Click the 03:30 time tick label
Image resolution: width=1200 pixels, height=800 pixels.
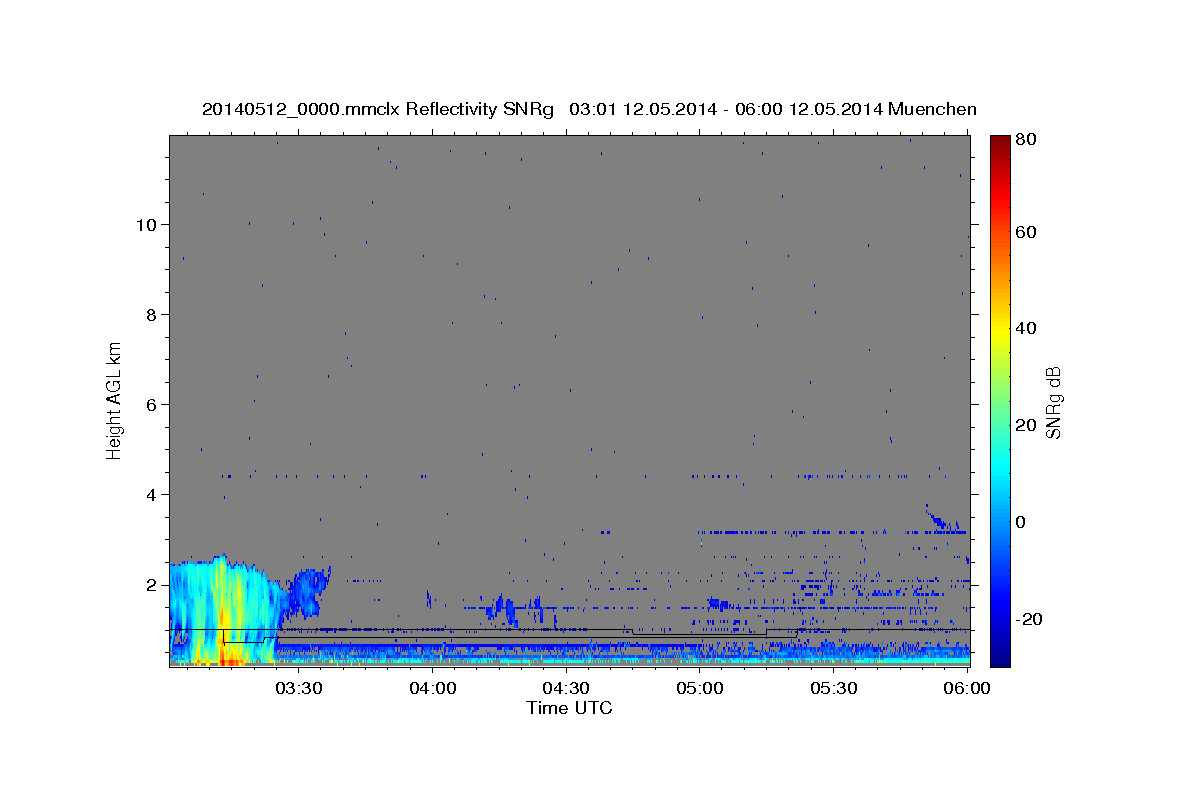[x=299, y=689]
